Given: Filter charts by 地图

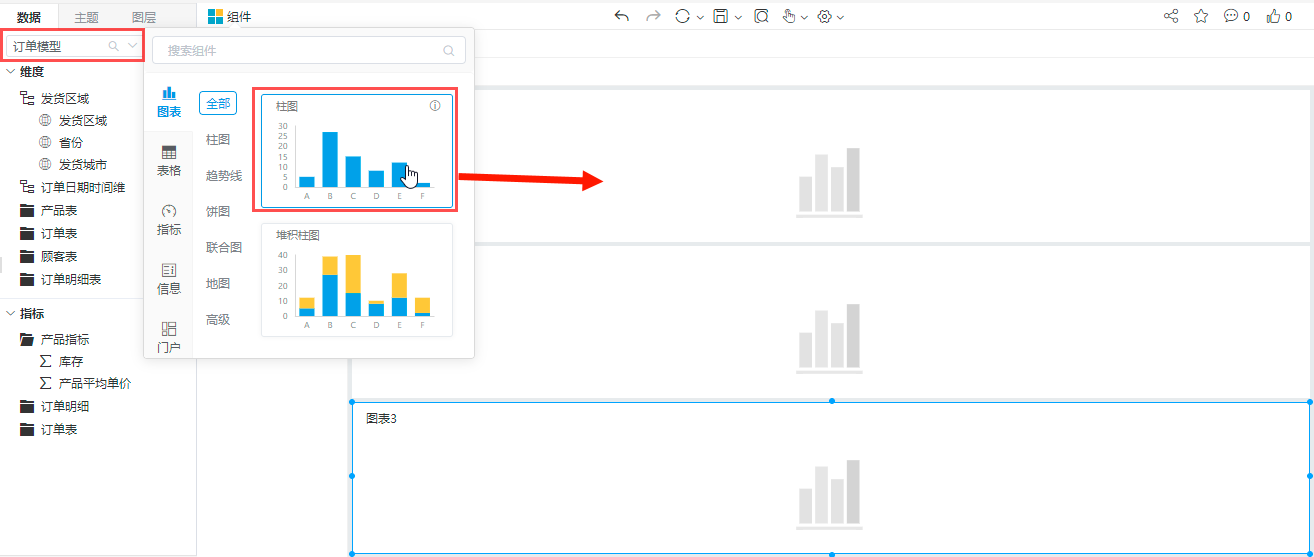Looking at the screenshot, I should [x=218, y=283].
